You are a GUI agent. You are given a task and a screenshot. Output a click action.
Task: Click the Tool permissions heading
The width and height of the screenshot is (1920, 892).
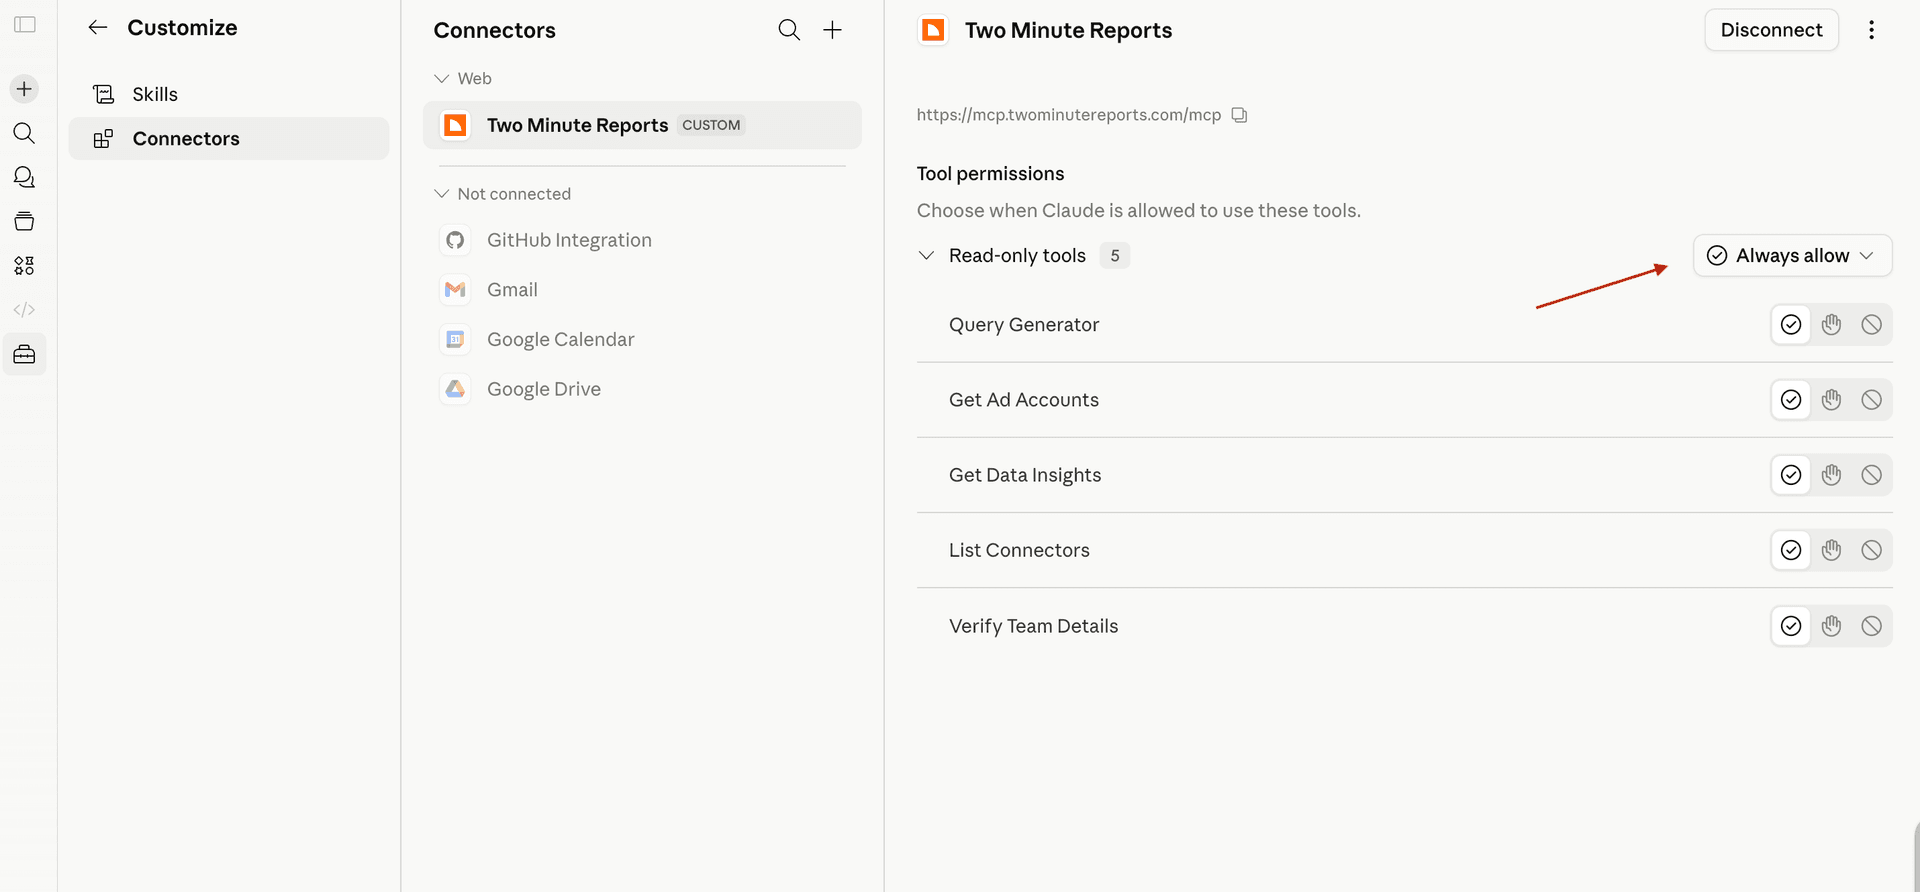coord(990,174)
